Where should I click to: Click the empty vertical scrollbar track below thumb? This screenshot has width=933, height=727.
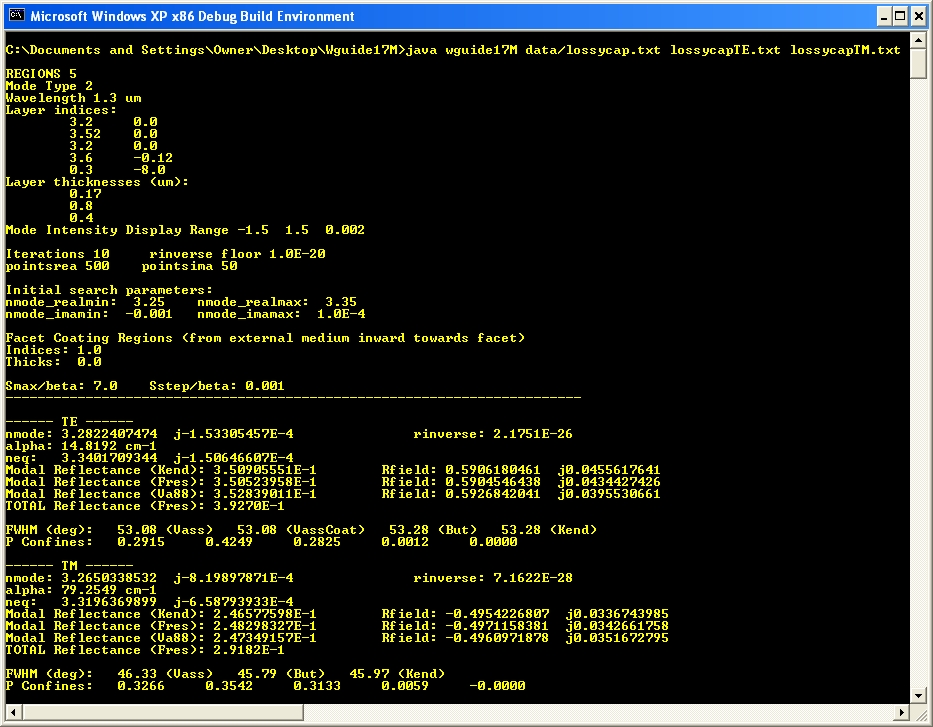pyautogui.click(x=920, y=400)
